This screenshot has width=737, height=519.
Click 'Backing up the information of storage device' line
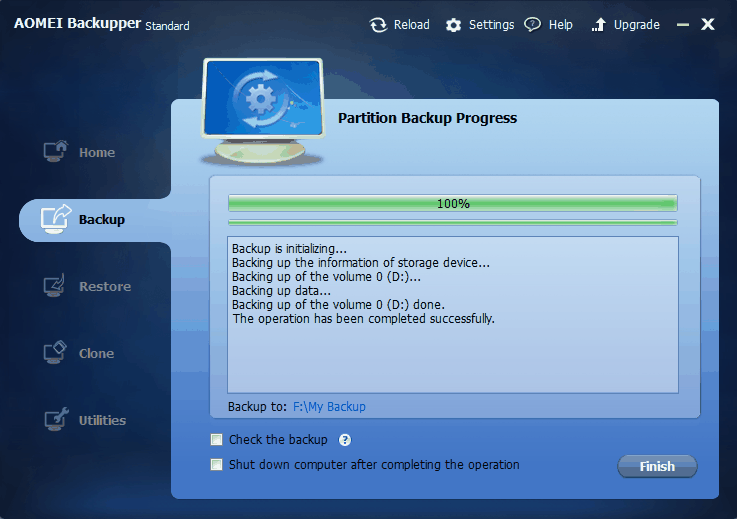(361, 262)
